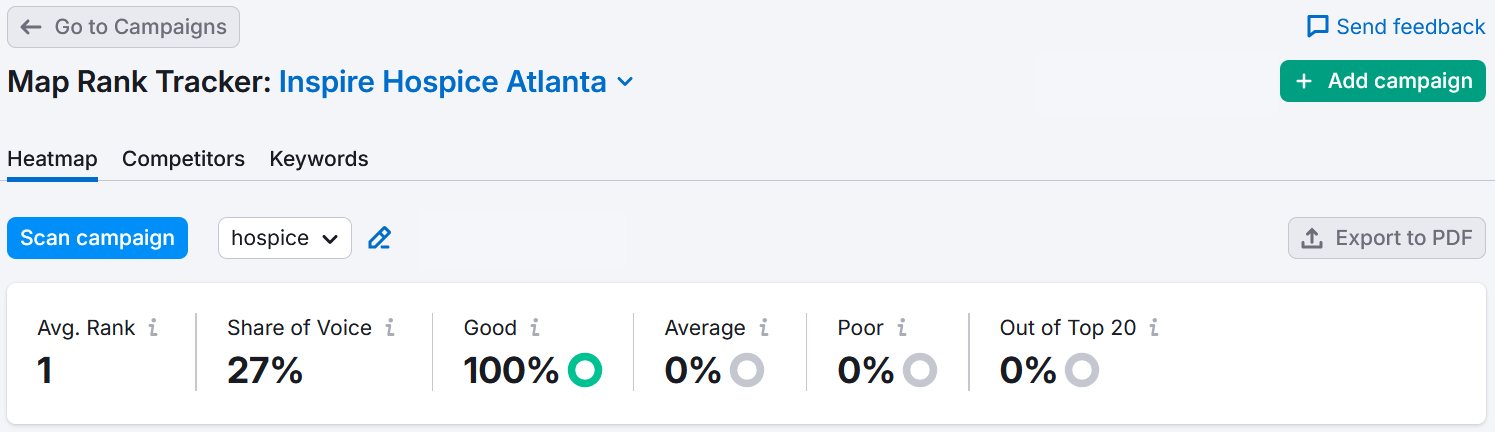The height and width of the screenshot is (432, 1495).
Task: Click info icon beside Average metric
Action: click(x=764, y=327)
